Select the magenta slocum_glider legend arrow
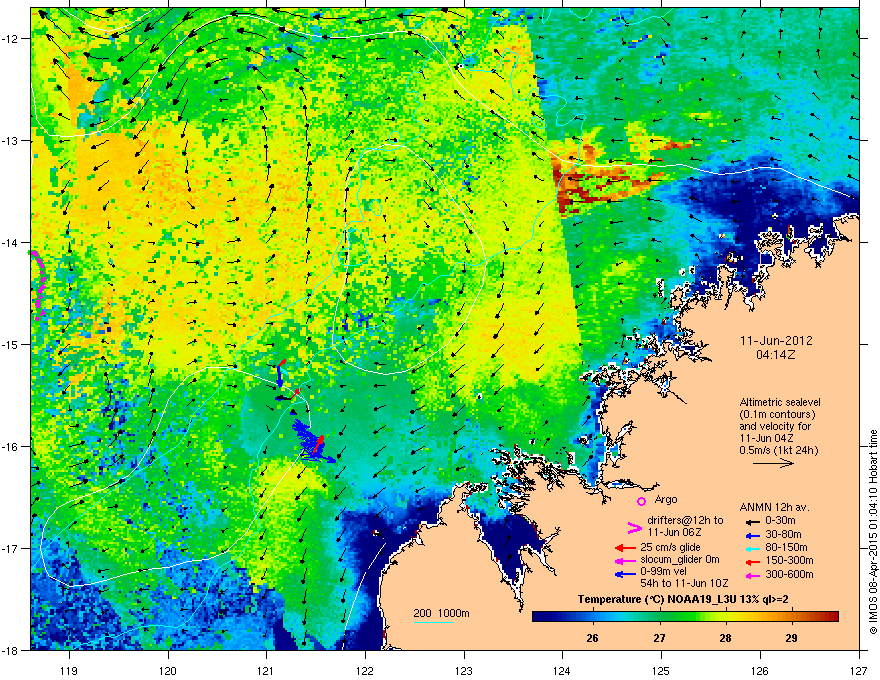Viewport: 880px width, 680px height. (x=625, y=560)
